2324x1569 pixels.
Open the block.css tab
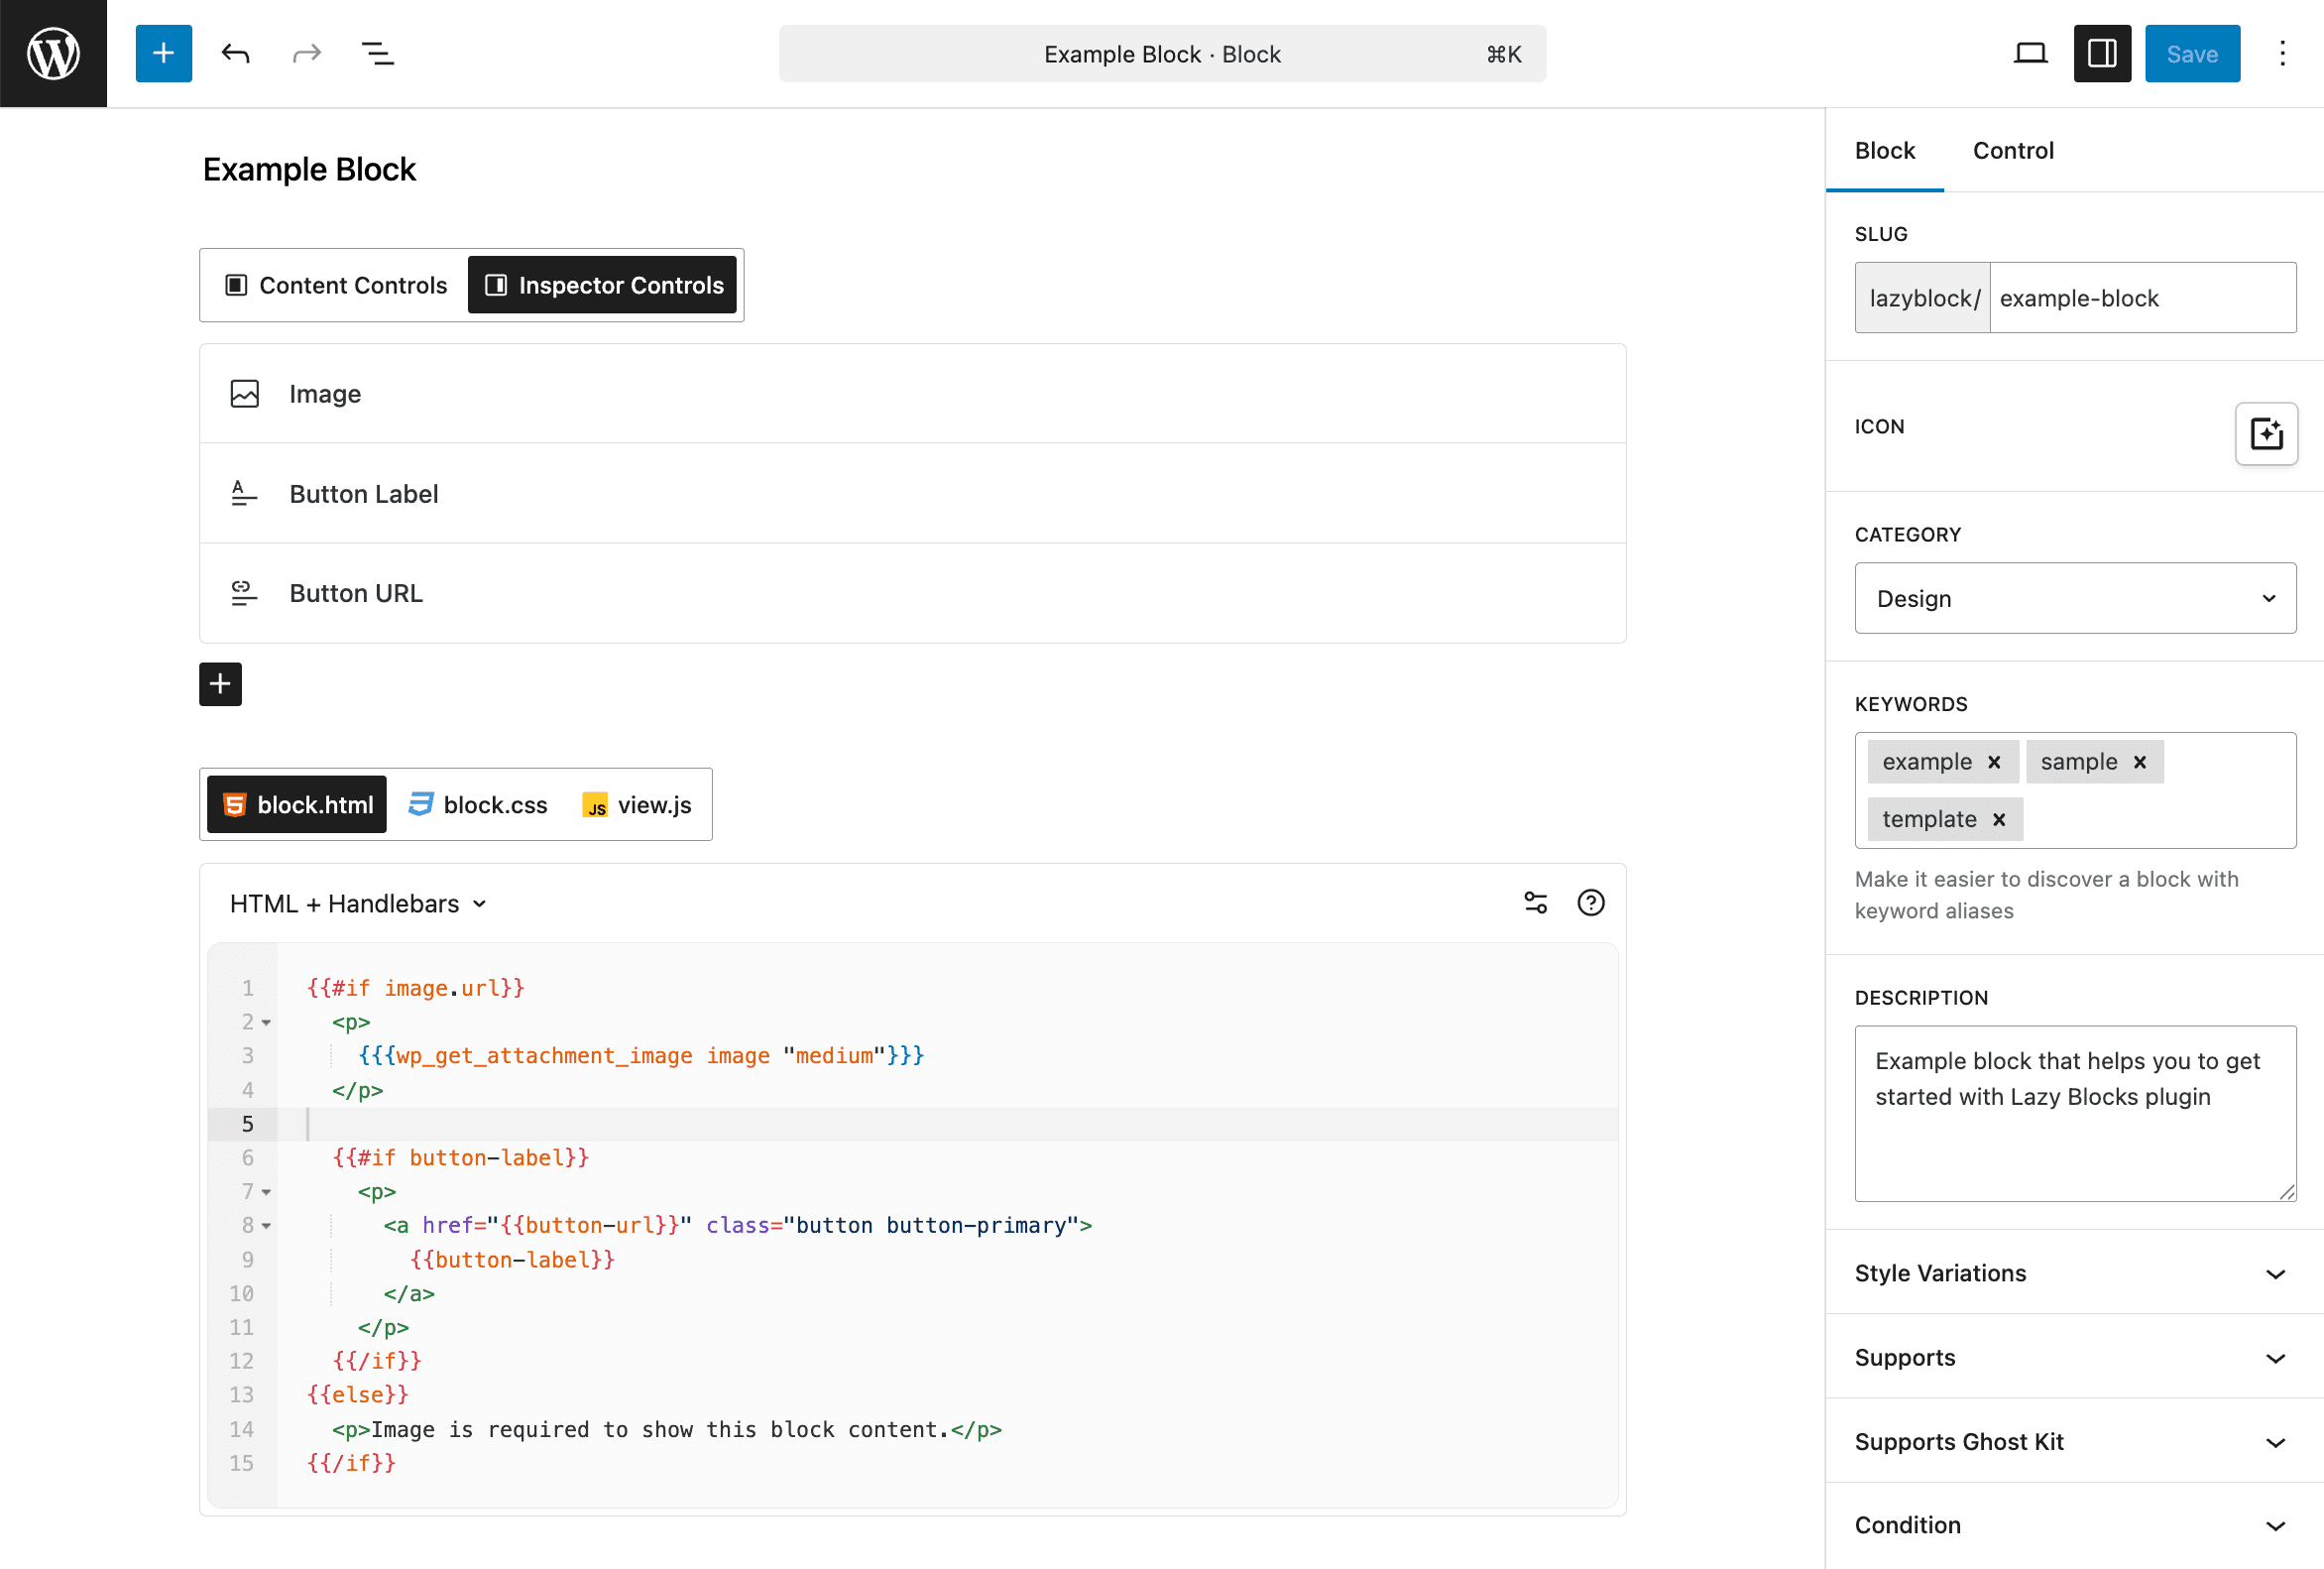478,804
